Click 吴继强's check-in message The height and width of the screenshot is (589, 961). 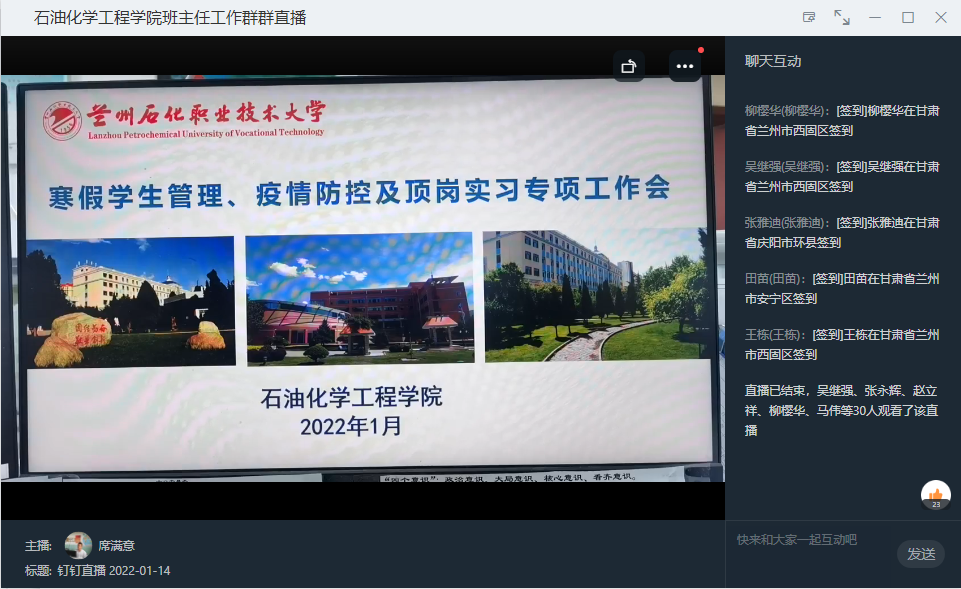[x=842, y=176]
